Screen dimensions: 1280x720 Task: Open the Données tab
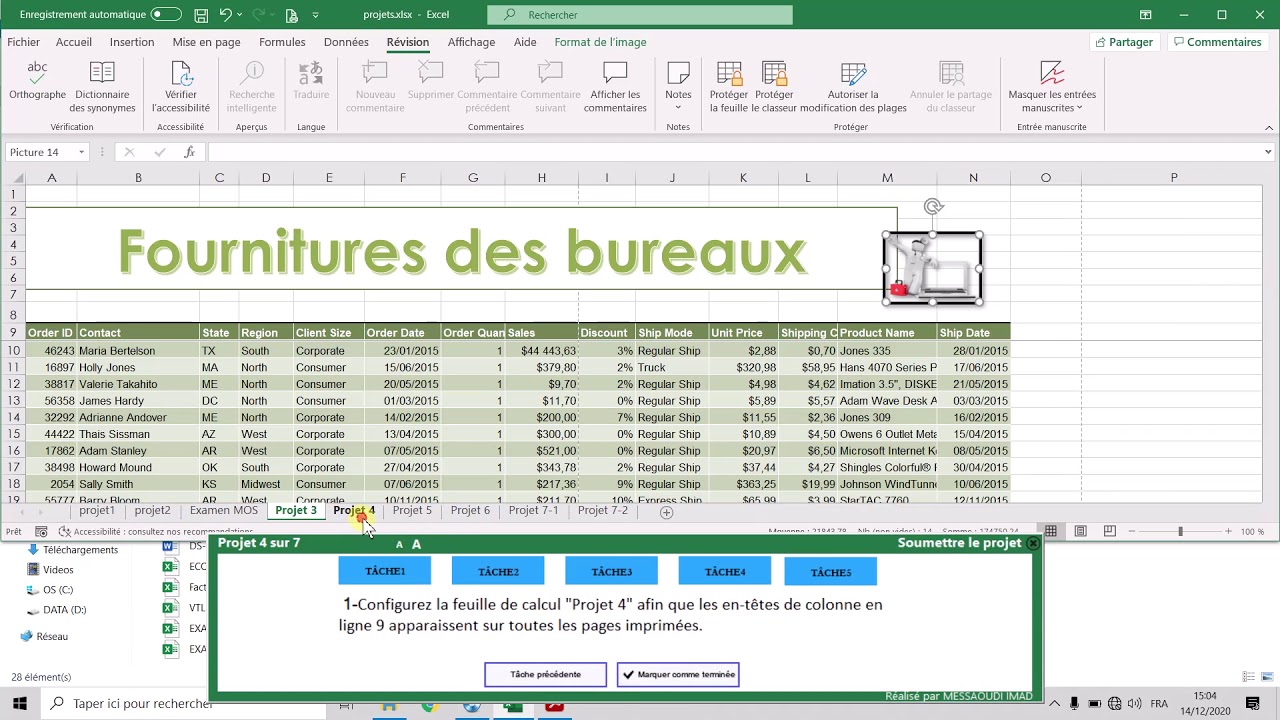pos(346,42)
